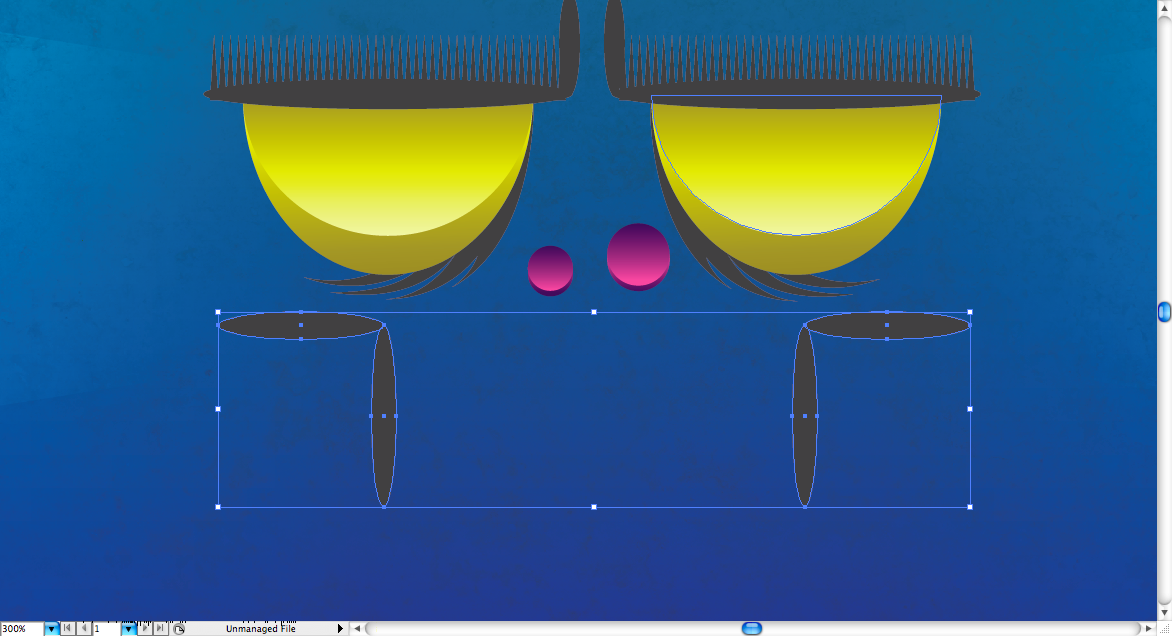Click the status icon beside Unmanaged File

179,629
